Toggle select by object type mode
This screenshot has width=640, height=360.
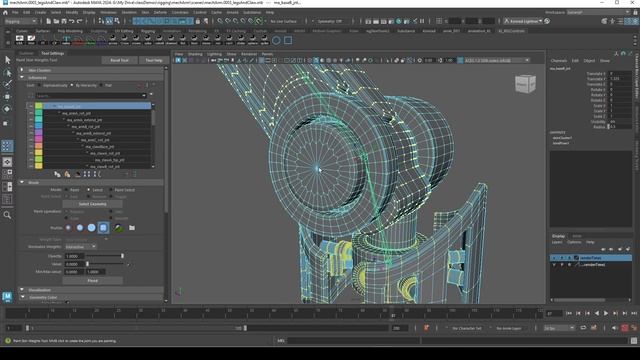click(109, 21)
